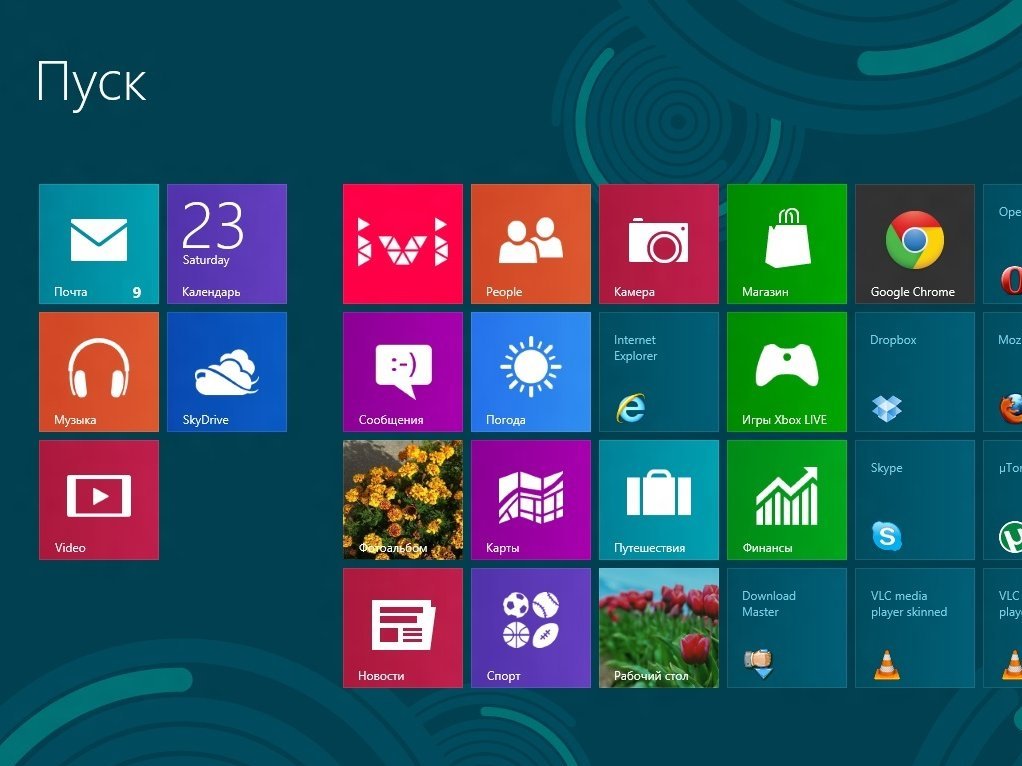Open the Почта mail tile
The width and height of the screenshot is (1022, 766).
[x=98, y=244]
